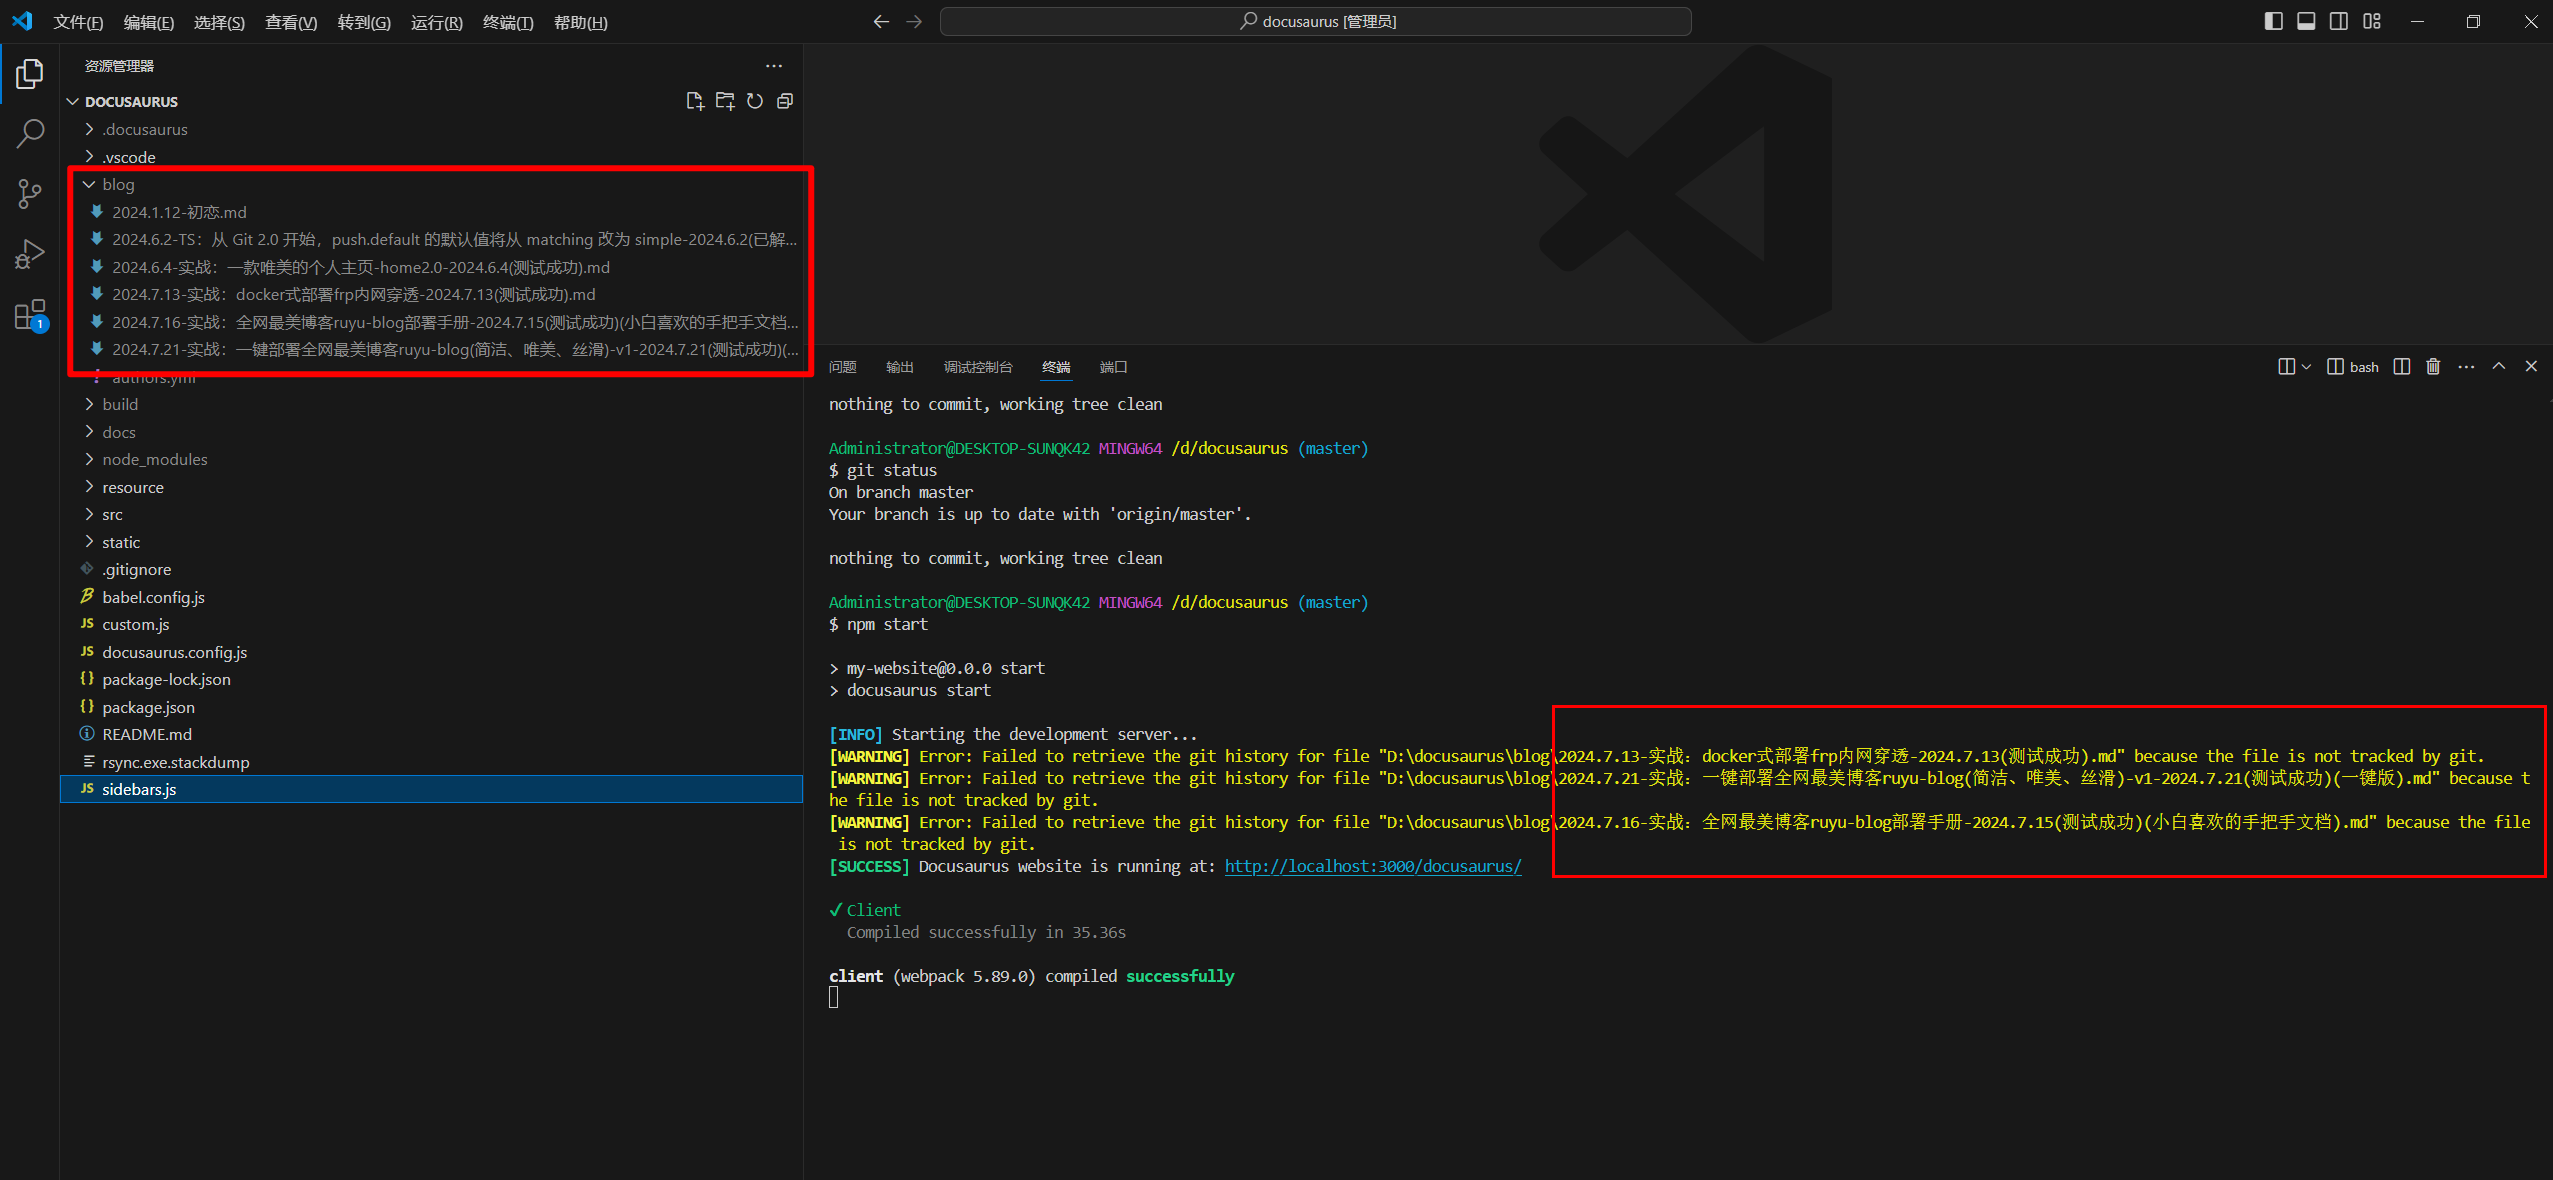Open the Explorer view in activity bar
Viewport: 2553px width, 1180px height.
[x=30, y=74]
